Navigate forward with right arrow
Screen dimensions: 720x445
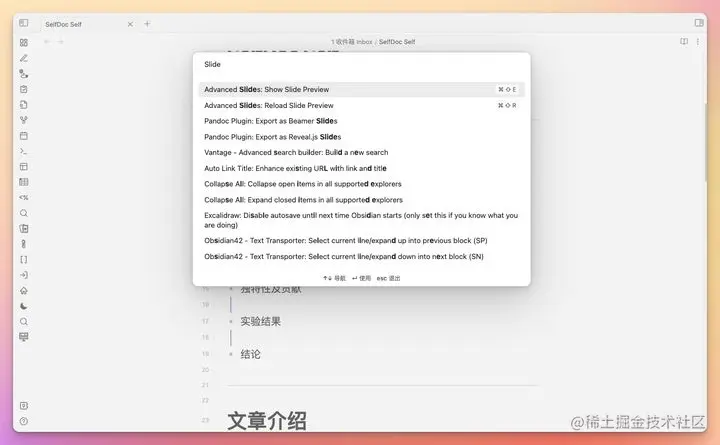(61, 42)
